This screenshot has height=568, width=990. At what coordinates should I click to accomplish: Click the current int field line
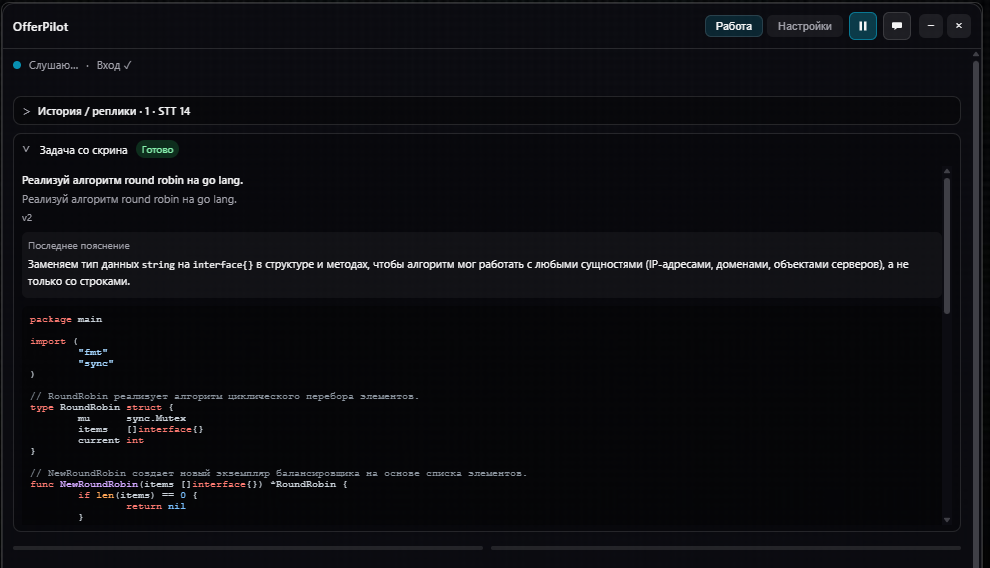click(110, 441)
